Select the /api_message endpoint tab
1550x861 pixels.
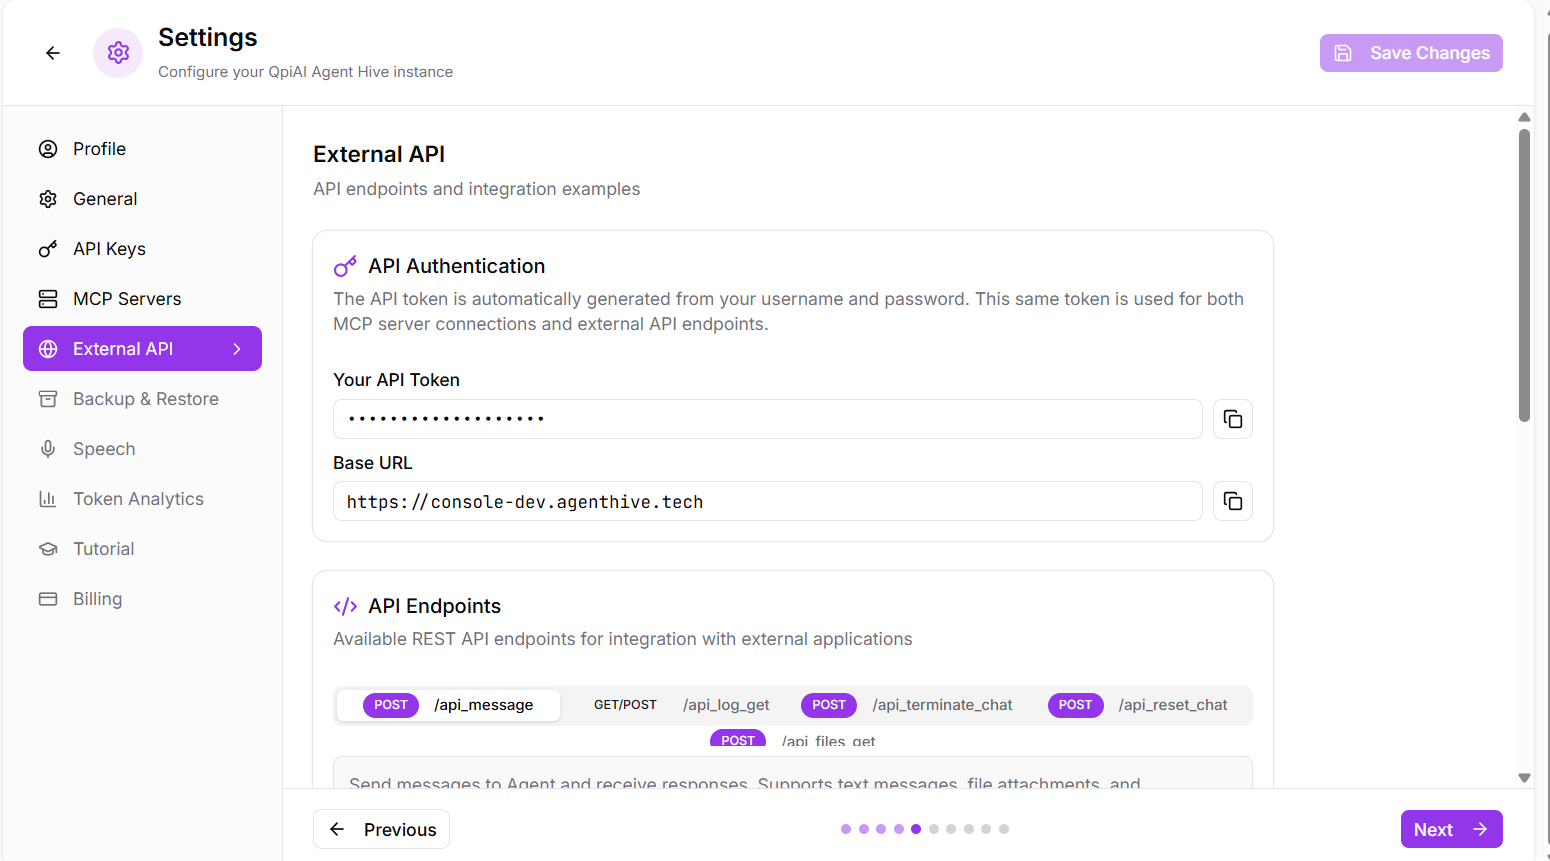449,705
